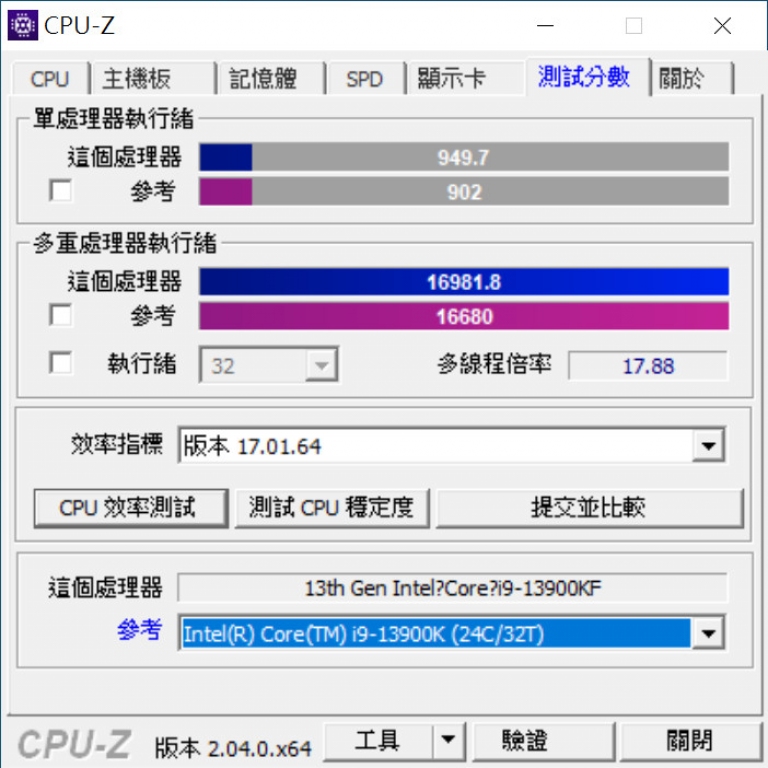Click the multi-thread score bar 16981.8
768x768 pixels.
[463, 282]
